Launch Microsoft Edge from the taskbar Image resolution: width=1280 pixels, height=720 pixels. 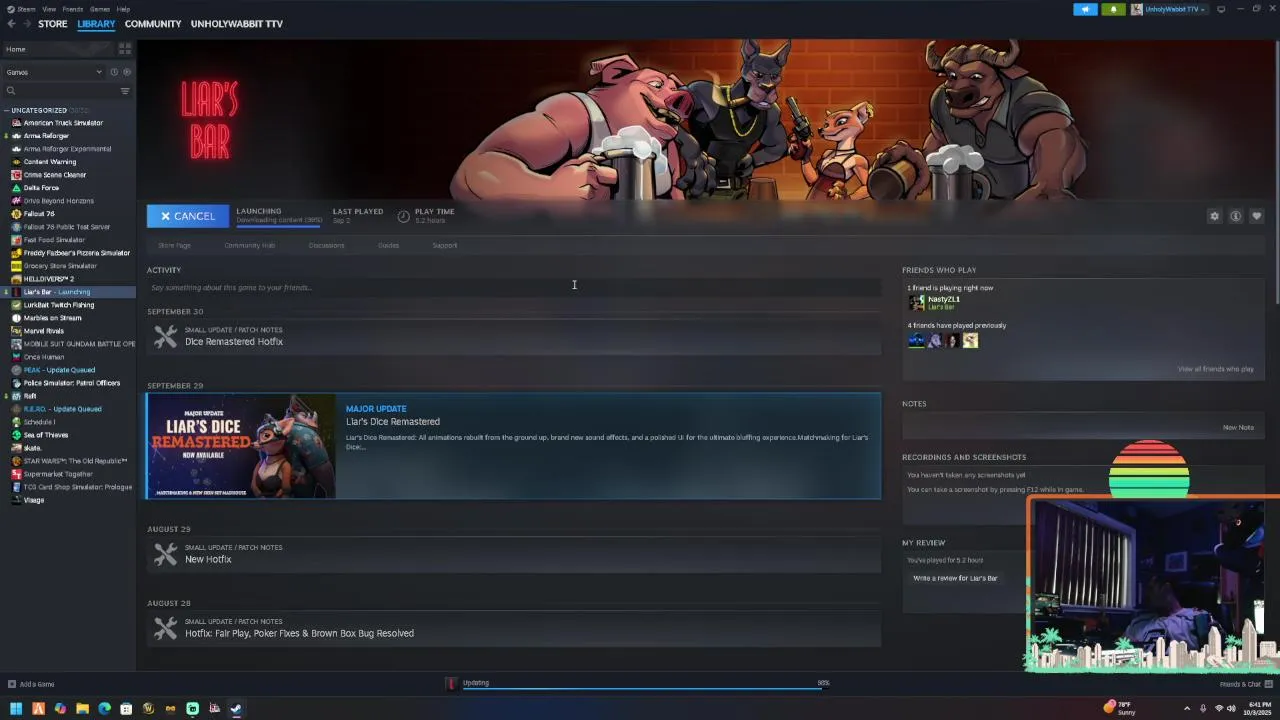104,709
